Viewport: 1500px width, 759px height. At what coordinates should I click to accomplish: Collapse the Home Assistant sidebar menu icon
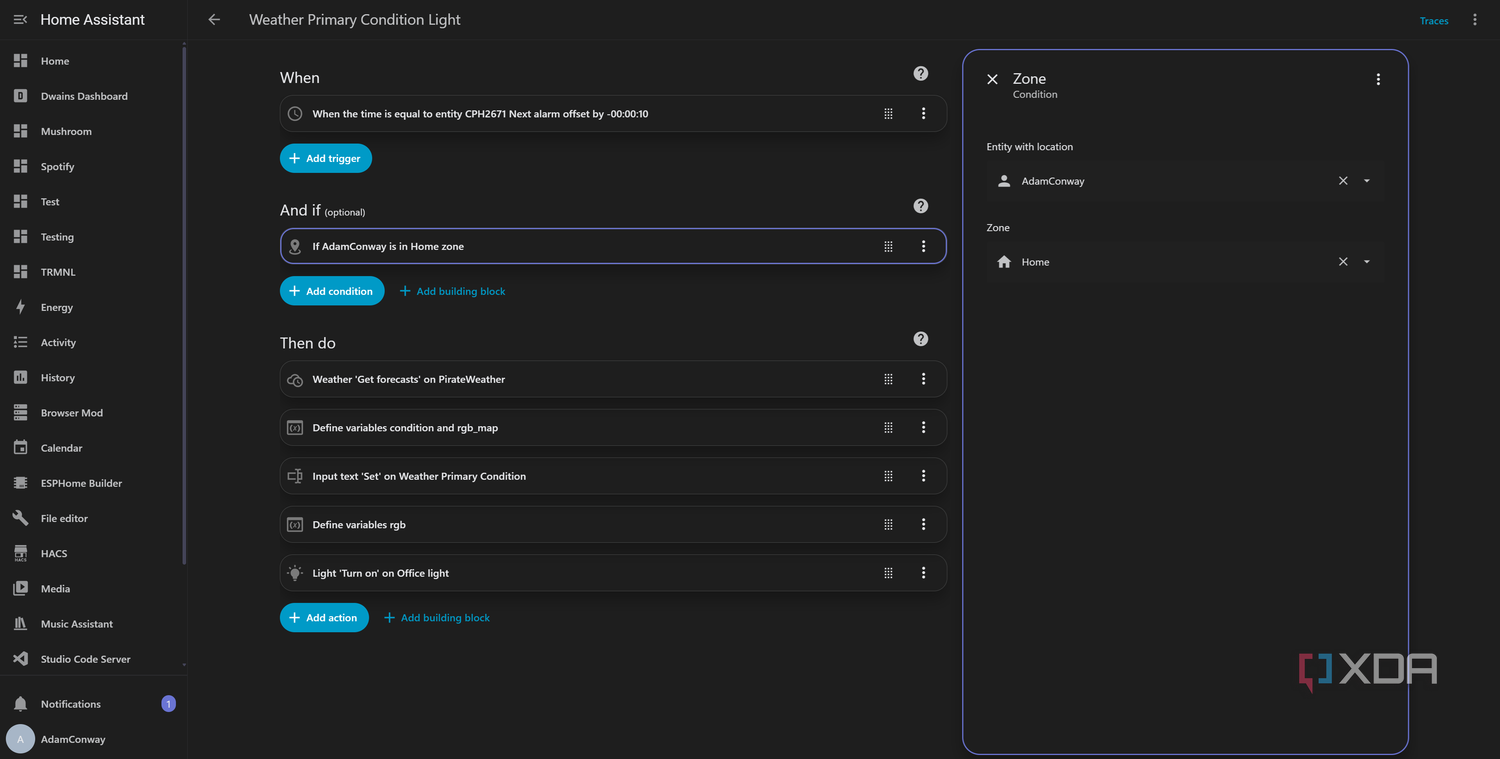(x=20, y=20)
